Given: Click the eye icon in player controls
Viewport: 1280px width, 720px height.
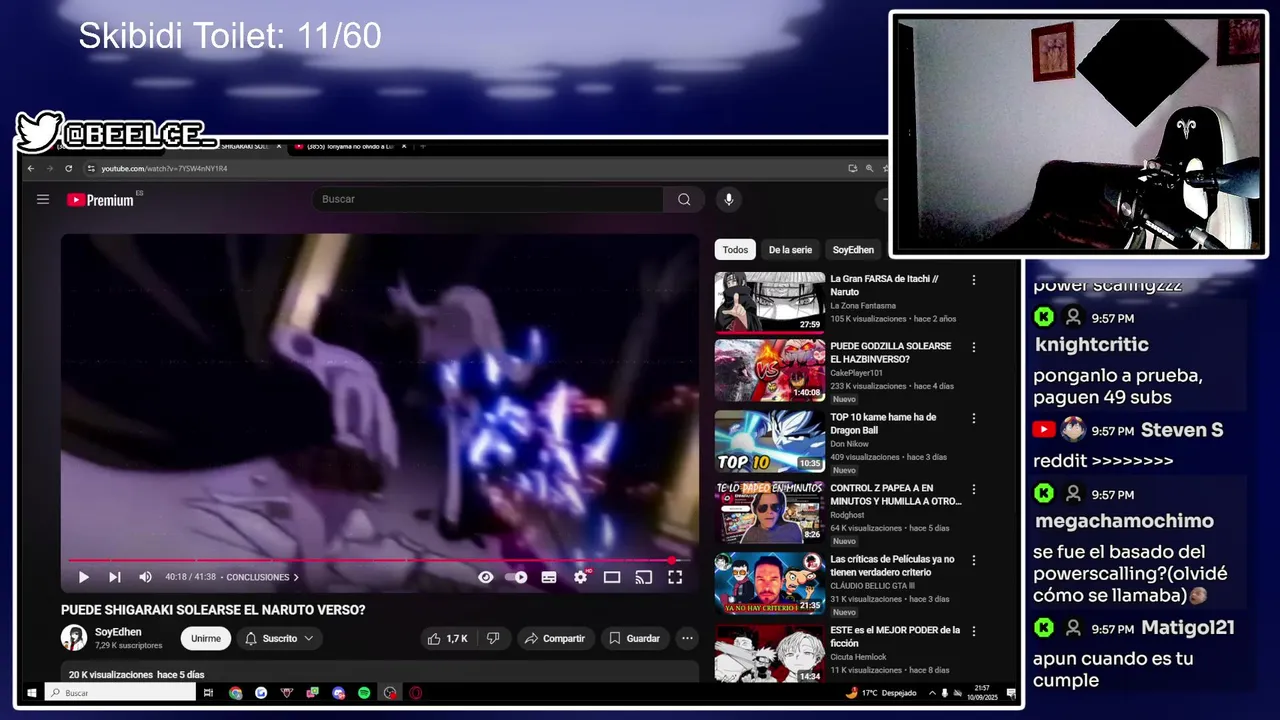Looking at the screenshot, I should click(x=486, y=577).
